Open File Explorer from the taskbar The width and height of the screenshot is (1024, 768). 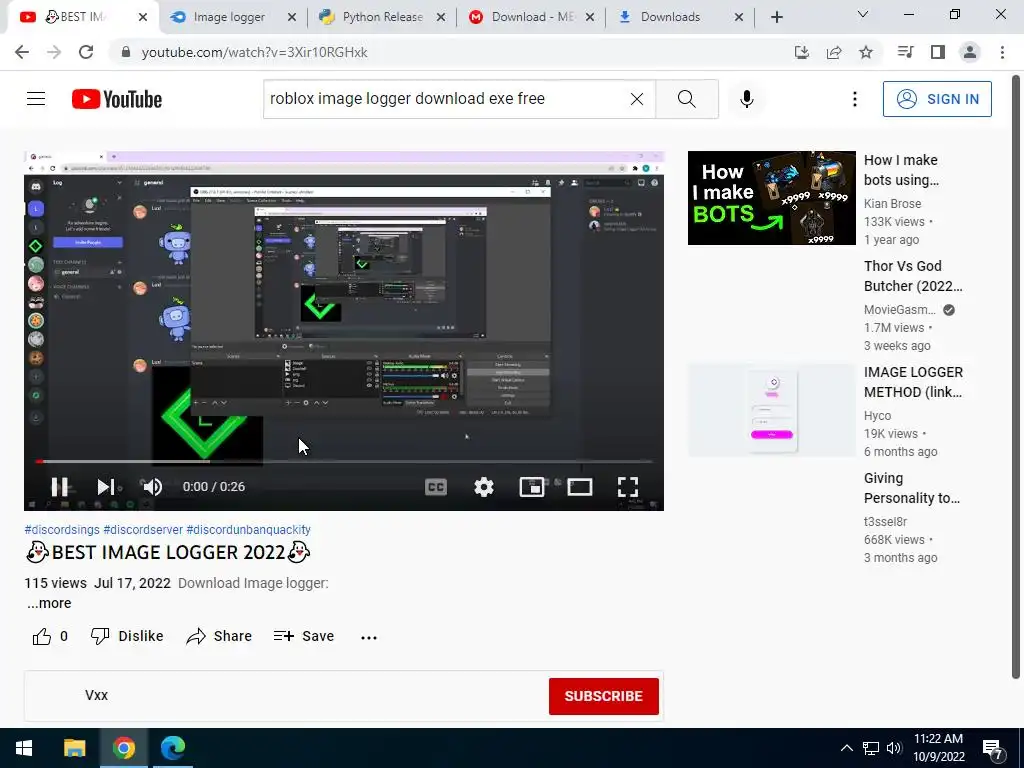(x=74, y=748)
